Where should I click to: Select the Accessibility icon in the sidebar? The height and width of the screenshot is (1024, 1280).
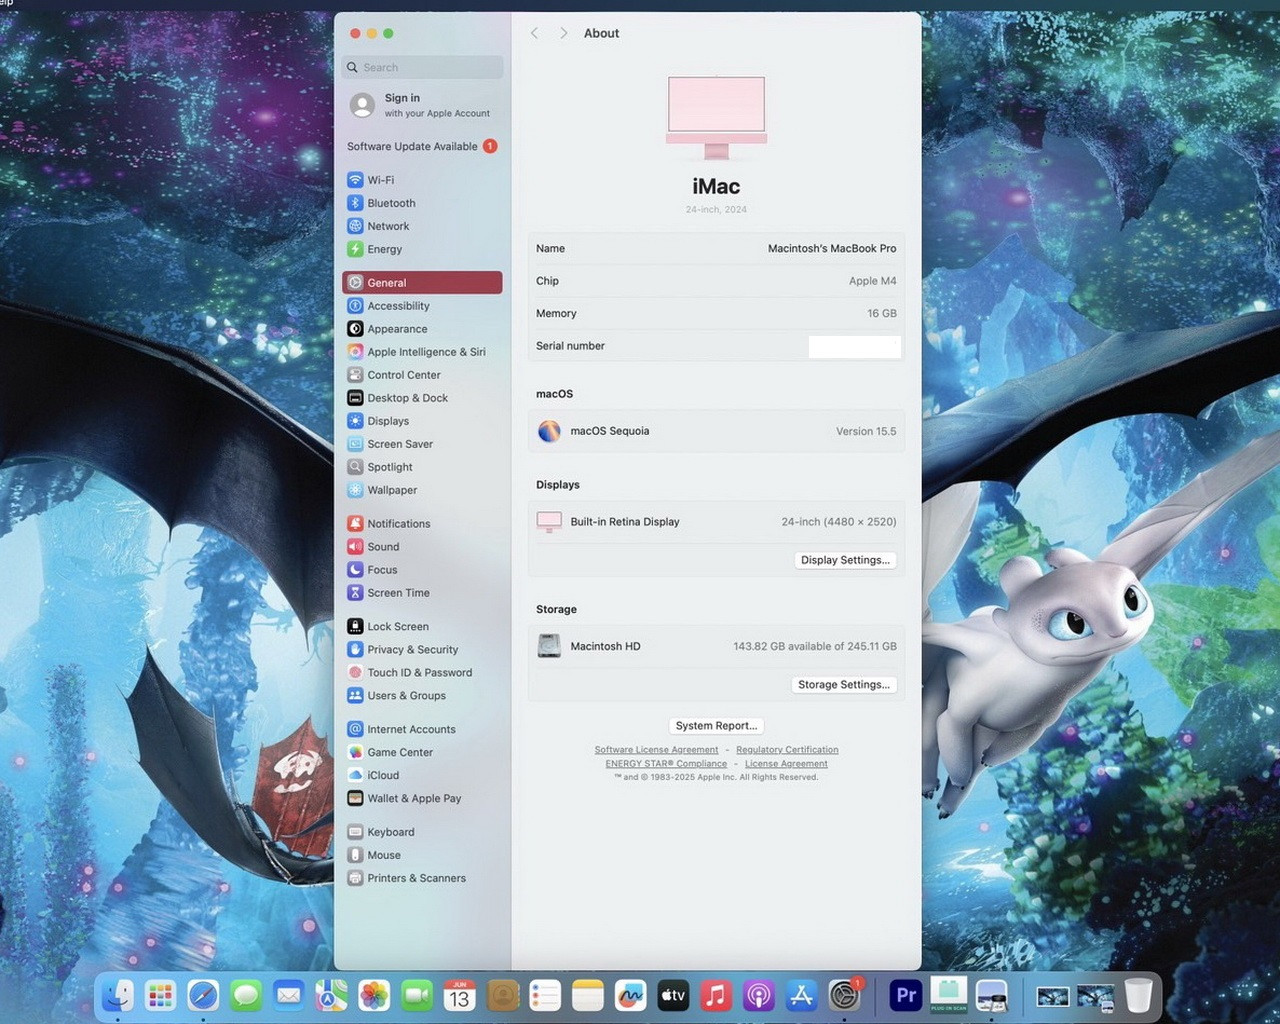[355, 306]
